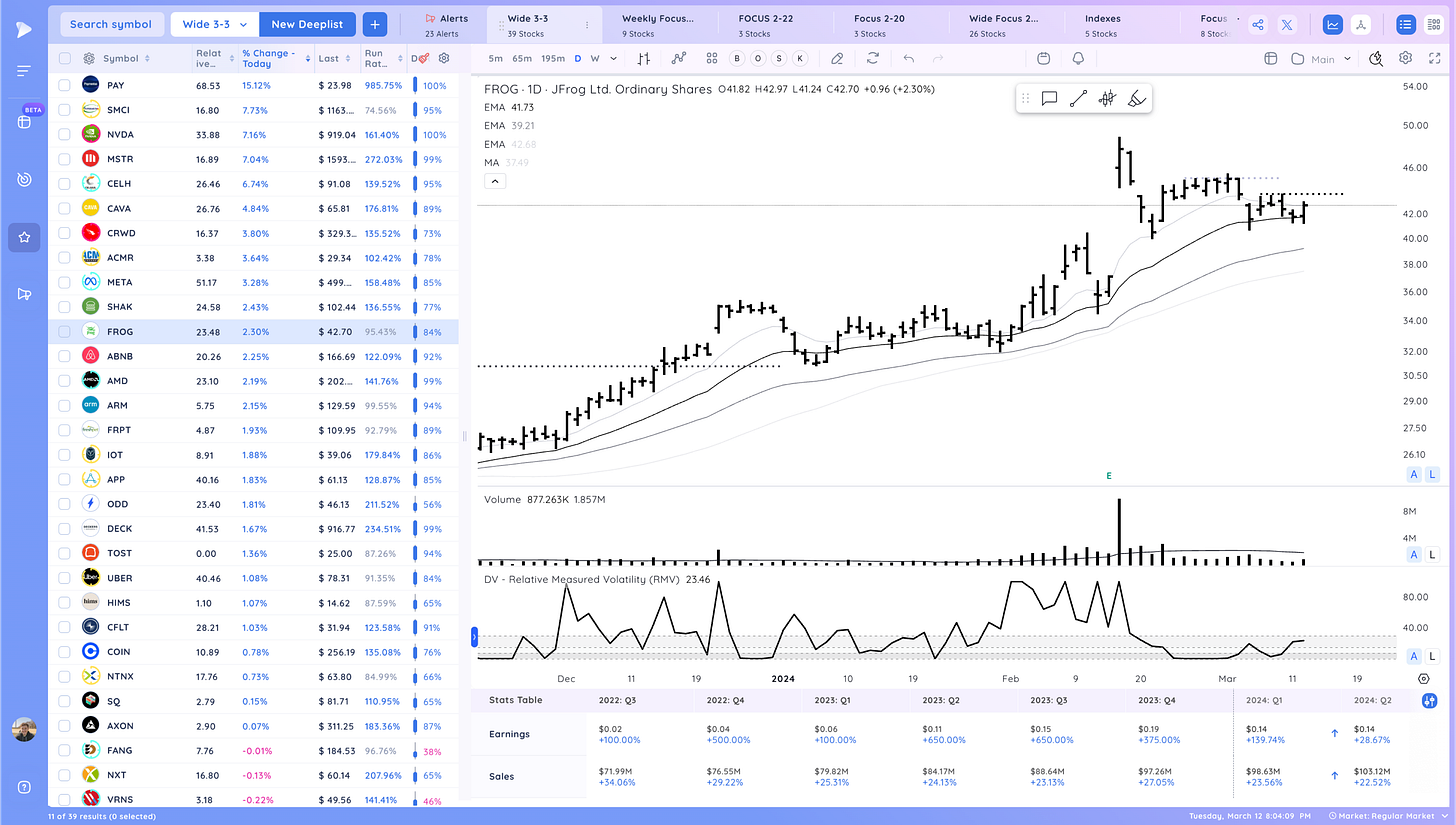This screenshot has height=825, width=1456.
Task: Sort by Symbol column header
Action: (121, 58)
